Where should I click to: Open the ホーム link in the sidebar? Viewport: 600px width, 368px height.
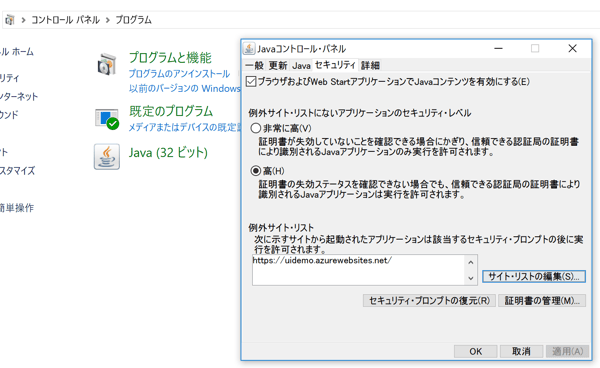pos(17,52)
